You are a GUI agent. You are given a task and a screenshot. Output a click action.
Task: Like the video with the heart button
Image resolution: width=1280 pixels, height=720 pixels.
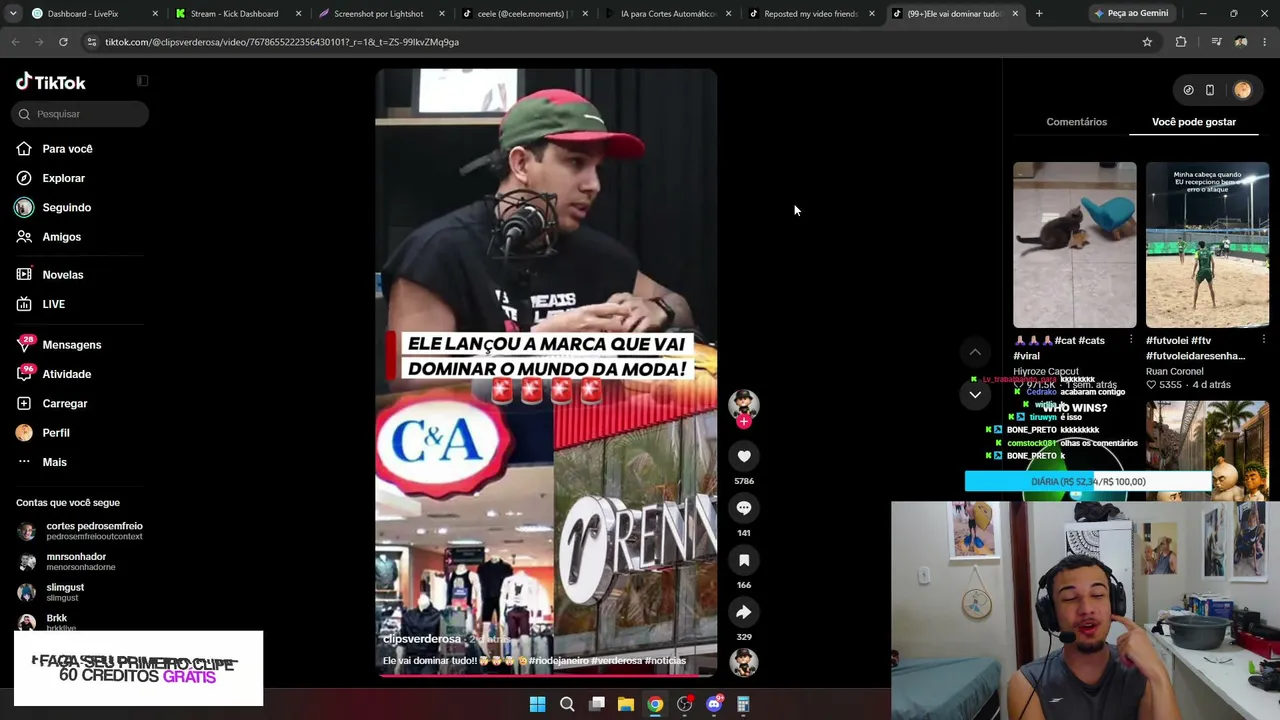point(744,456)
